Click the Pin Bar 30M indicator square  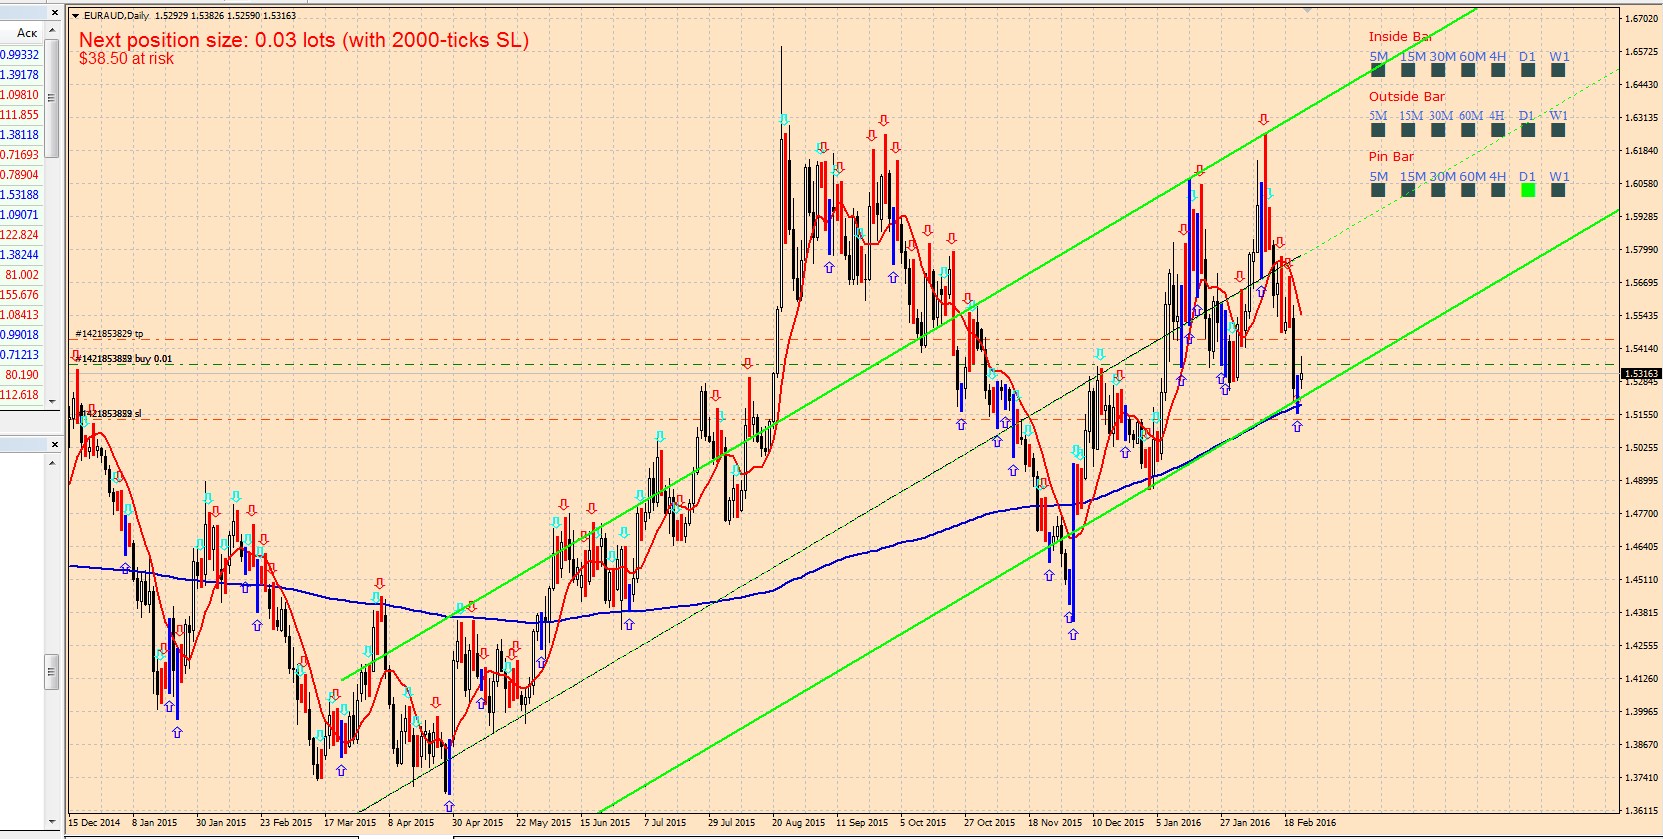pos(1438,190)
